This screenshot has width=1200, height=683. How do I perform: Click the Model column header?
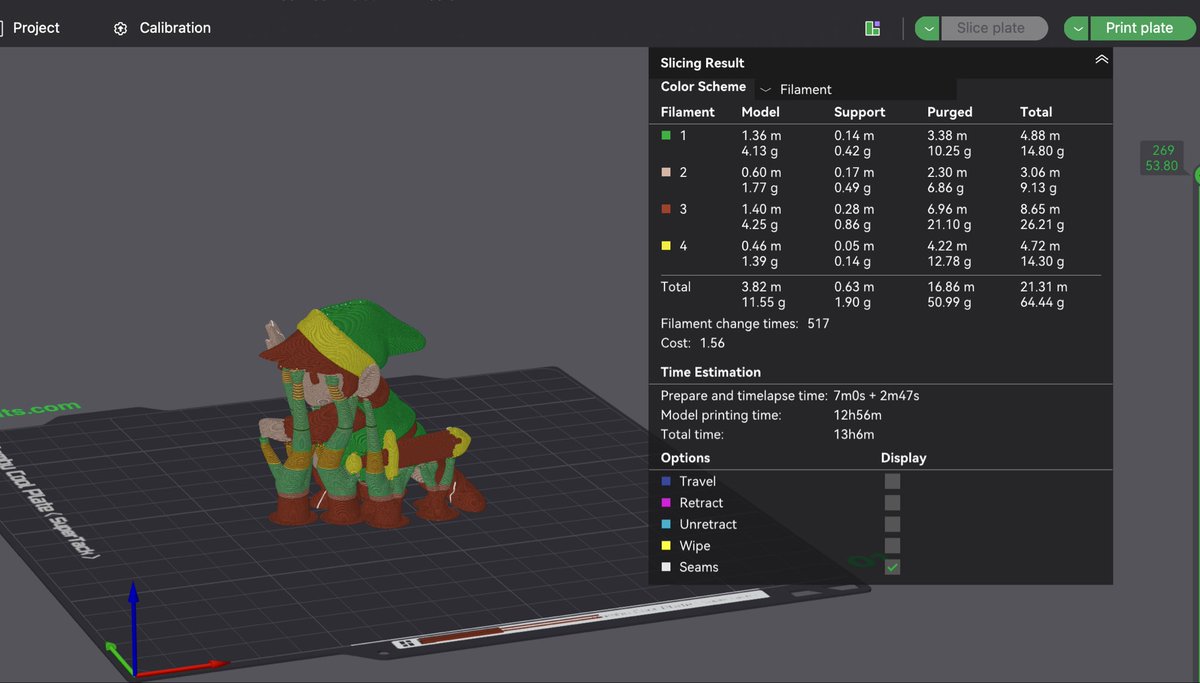pyautogui.click(x=760, y=112)
